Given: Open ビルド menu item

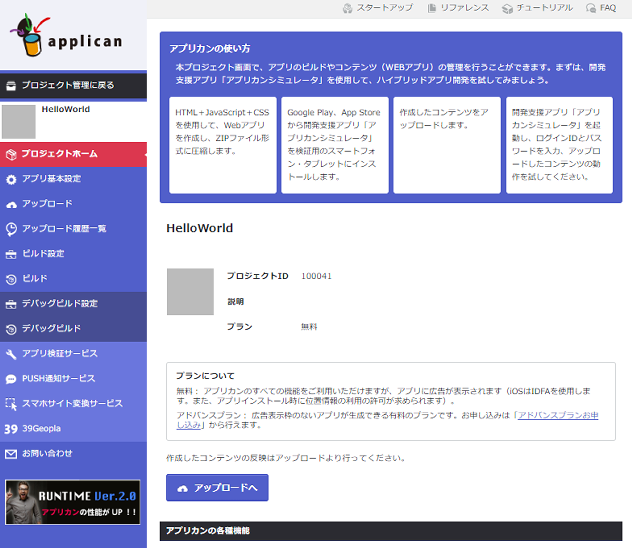Looking at the screenshot, I should tap(73, 279).
